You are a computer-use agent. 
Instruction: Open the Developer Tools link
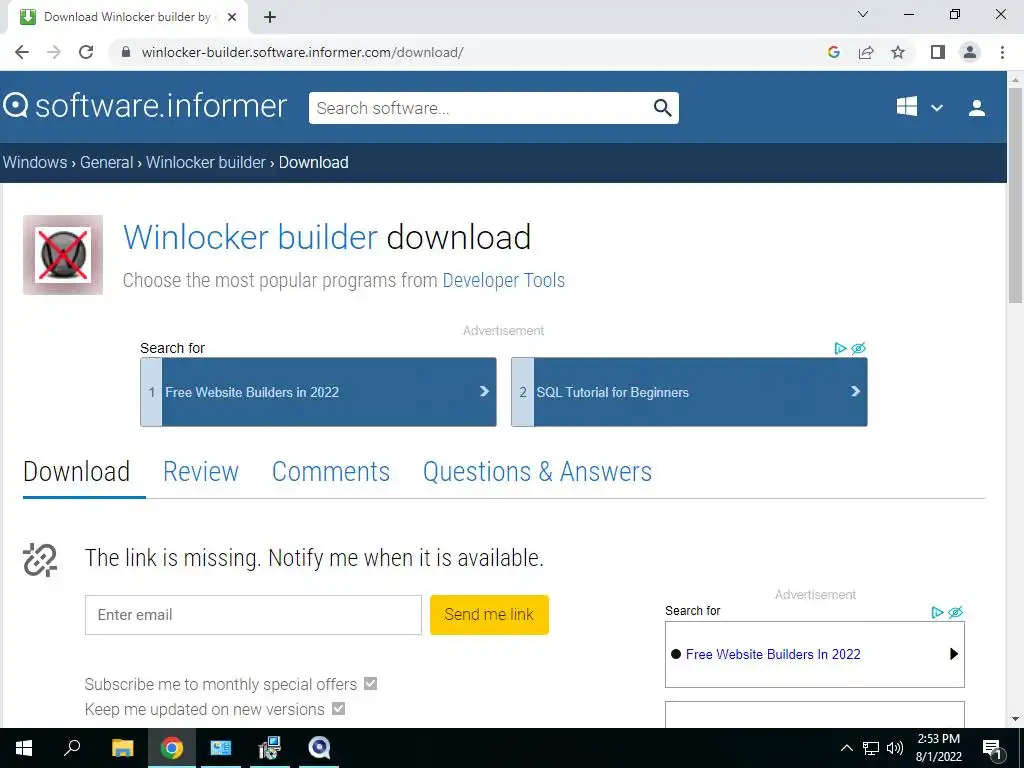(x=504, y=280)
